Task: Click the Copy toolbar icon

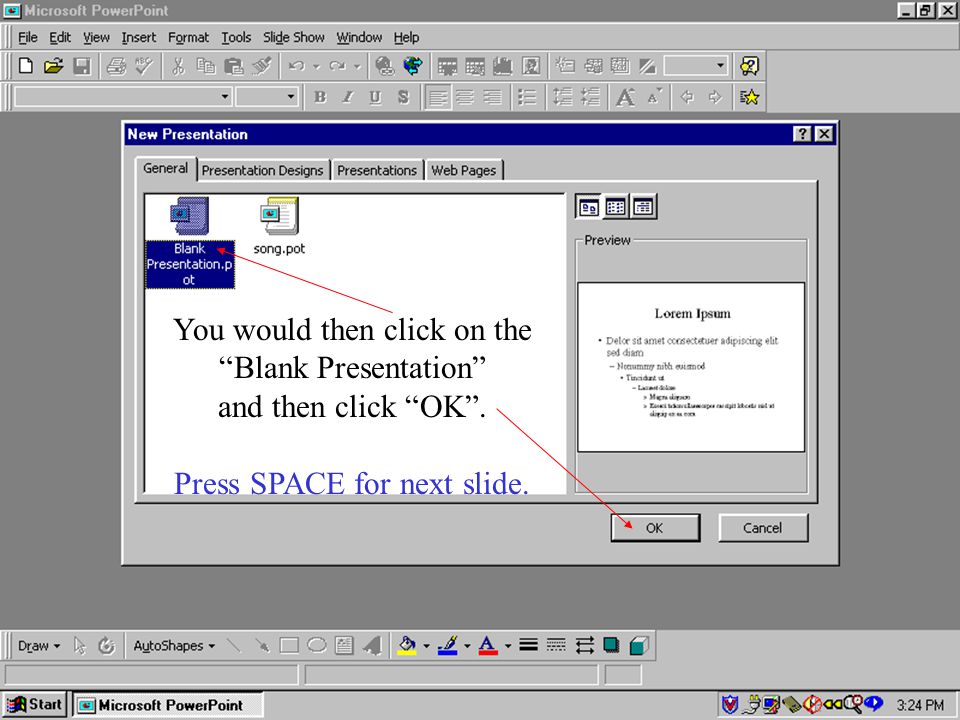Action: click(206, 66)
